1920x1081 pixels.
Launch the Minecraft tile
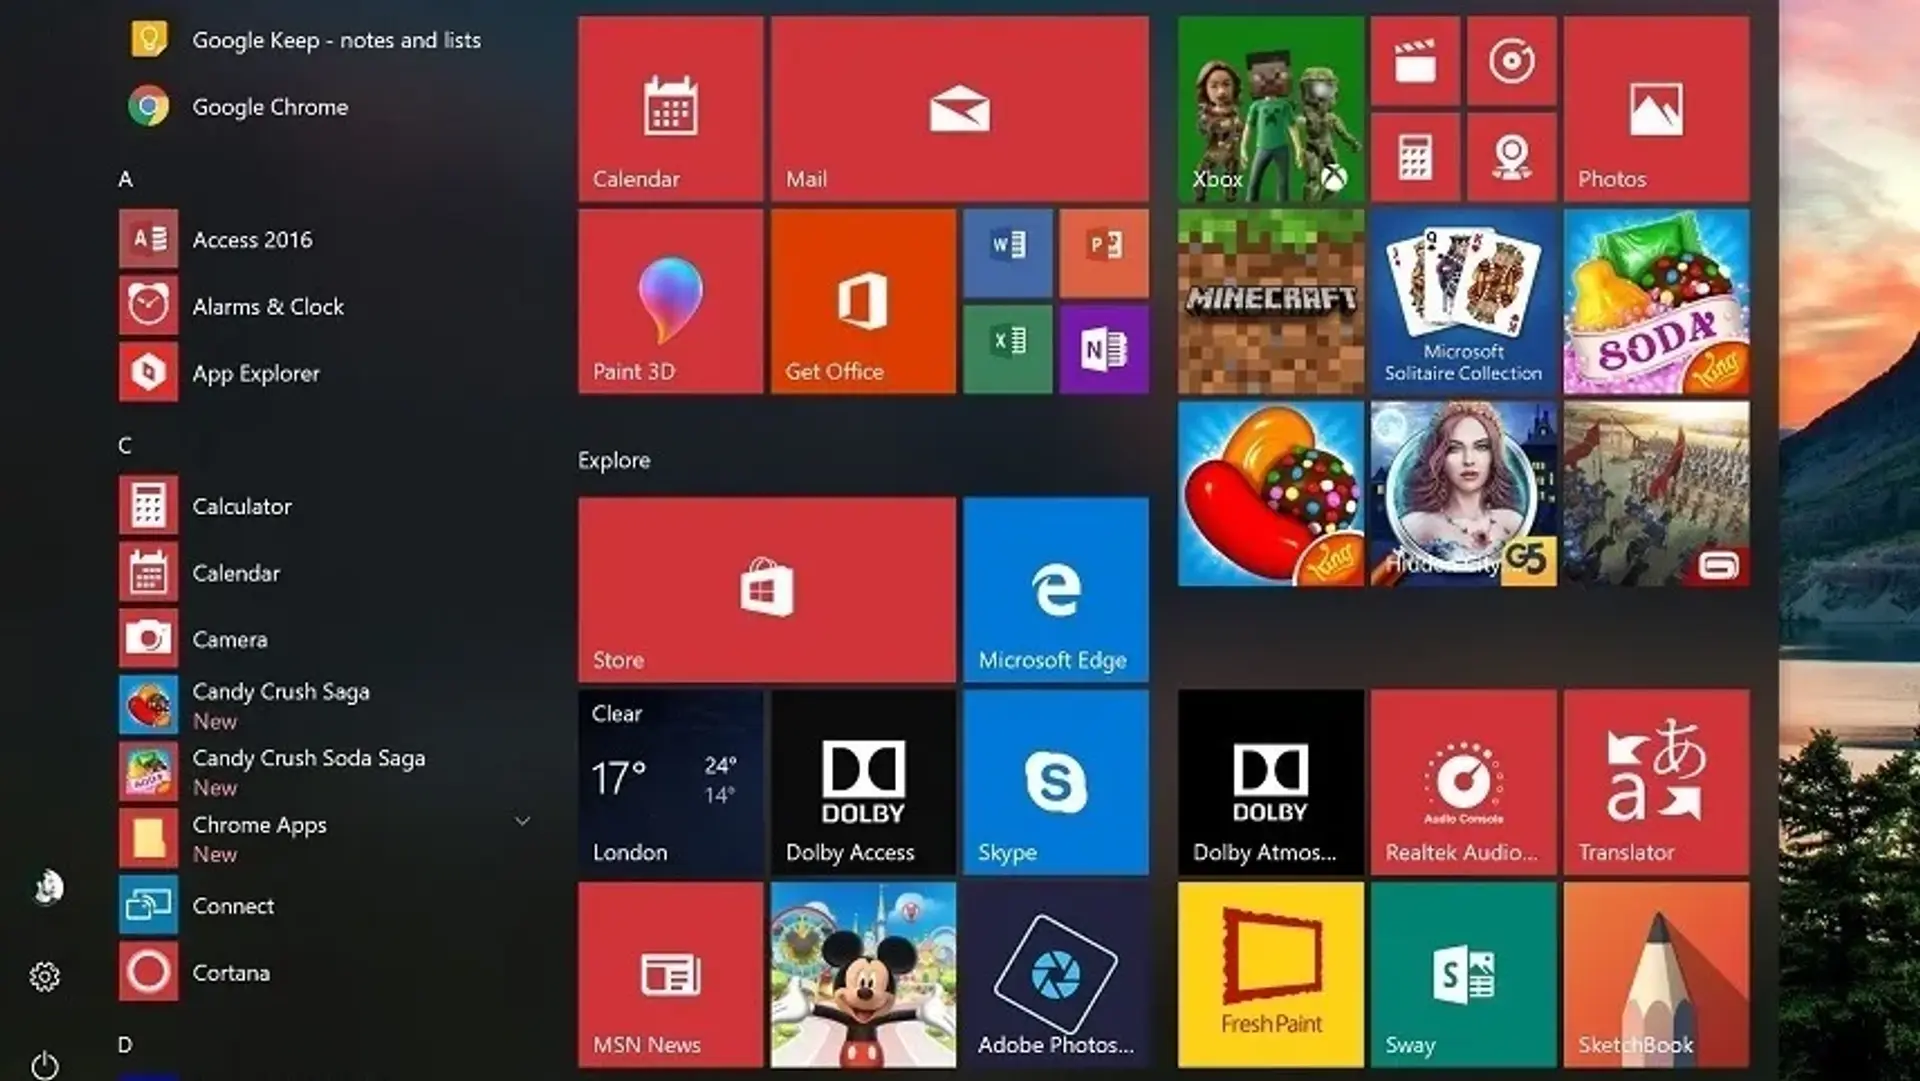pos(1271,301)
